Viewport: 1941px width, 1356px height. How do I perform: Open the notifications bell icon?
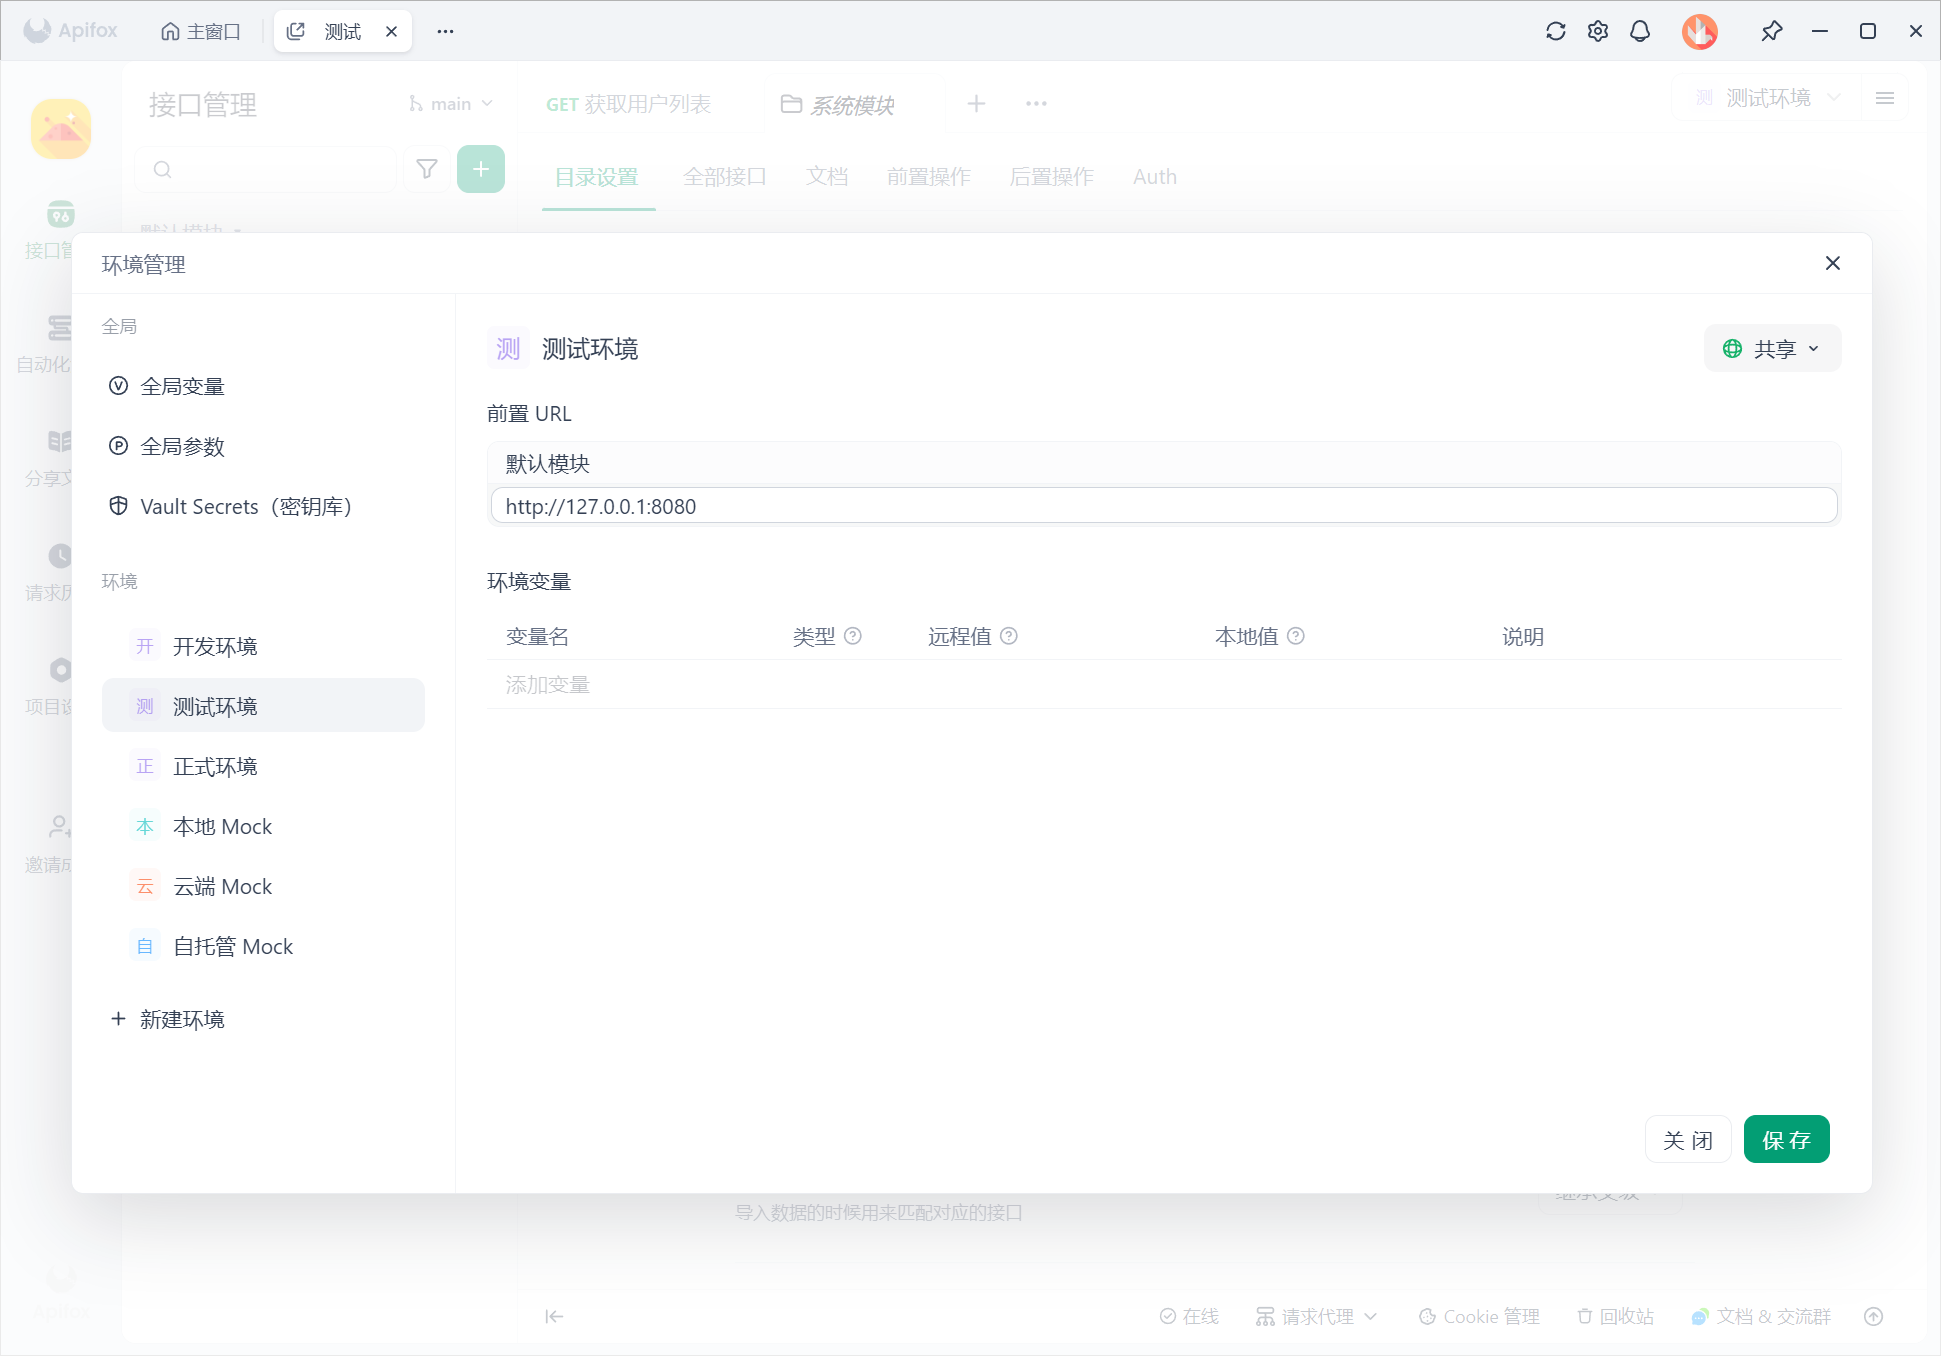pos(1640,31)
